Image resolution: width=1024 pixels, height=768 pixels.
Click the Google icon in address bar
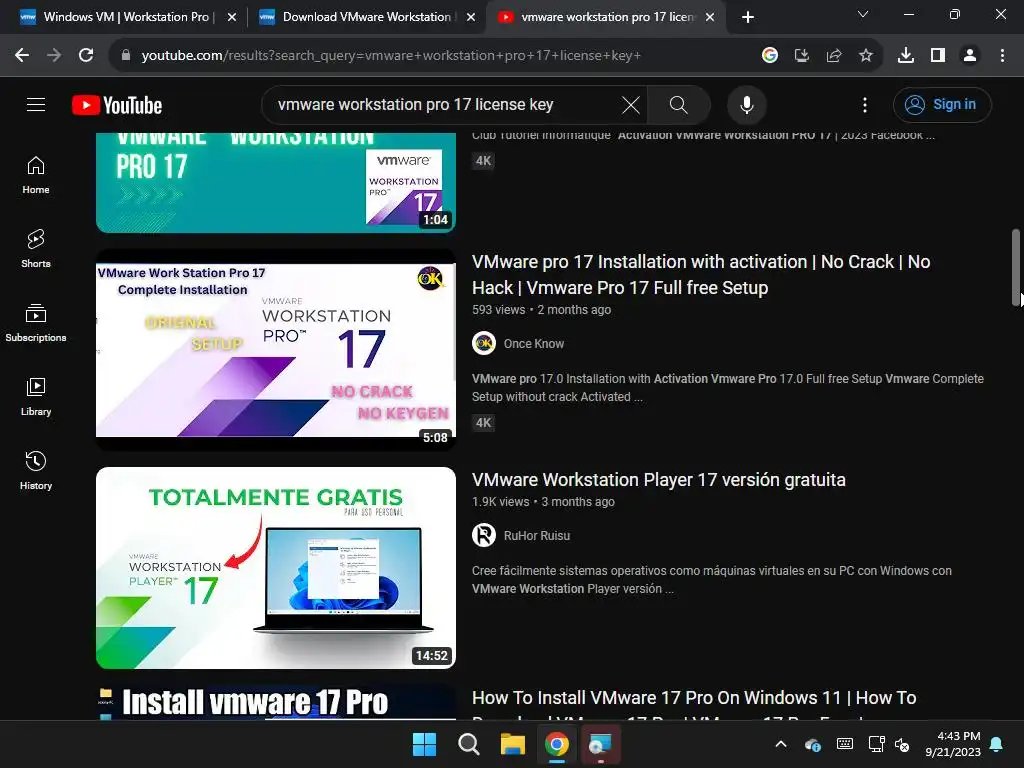pyautogui.click(x=770, y=56)
